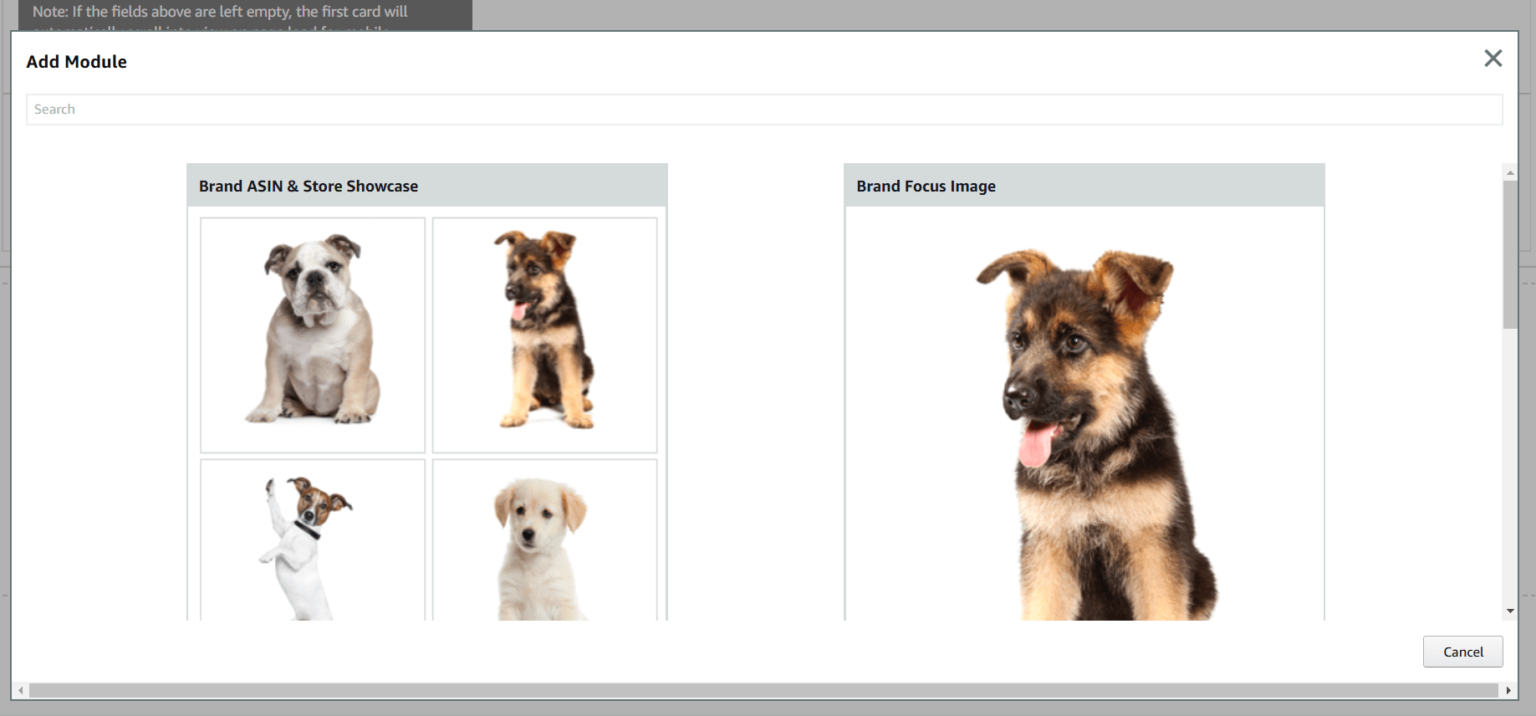Click the German Shepherd puppy tile in the showcase
This screenshot has height=716, width=1536.
(544, 335)
